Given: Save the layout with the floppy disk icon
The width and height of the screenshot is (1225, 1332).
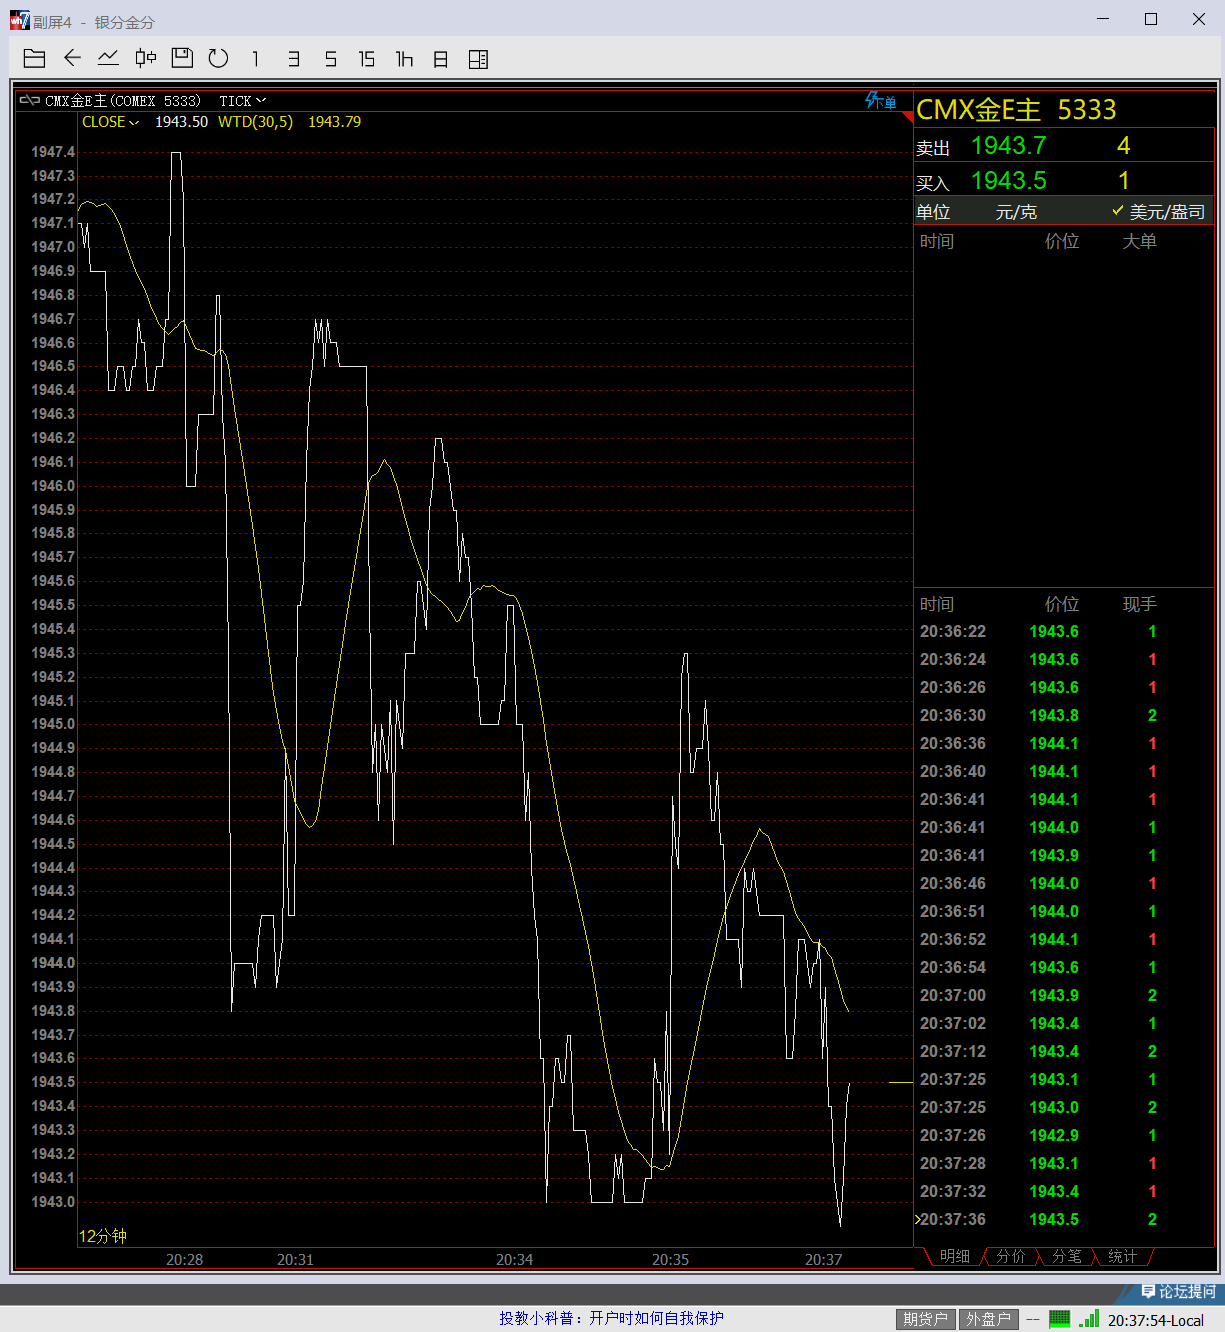Looking at the screenshot, I should 182,58.
